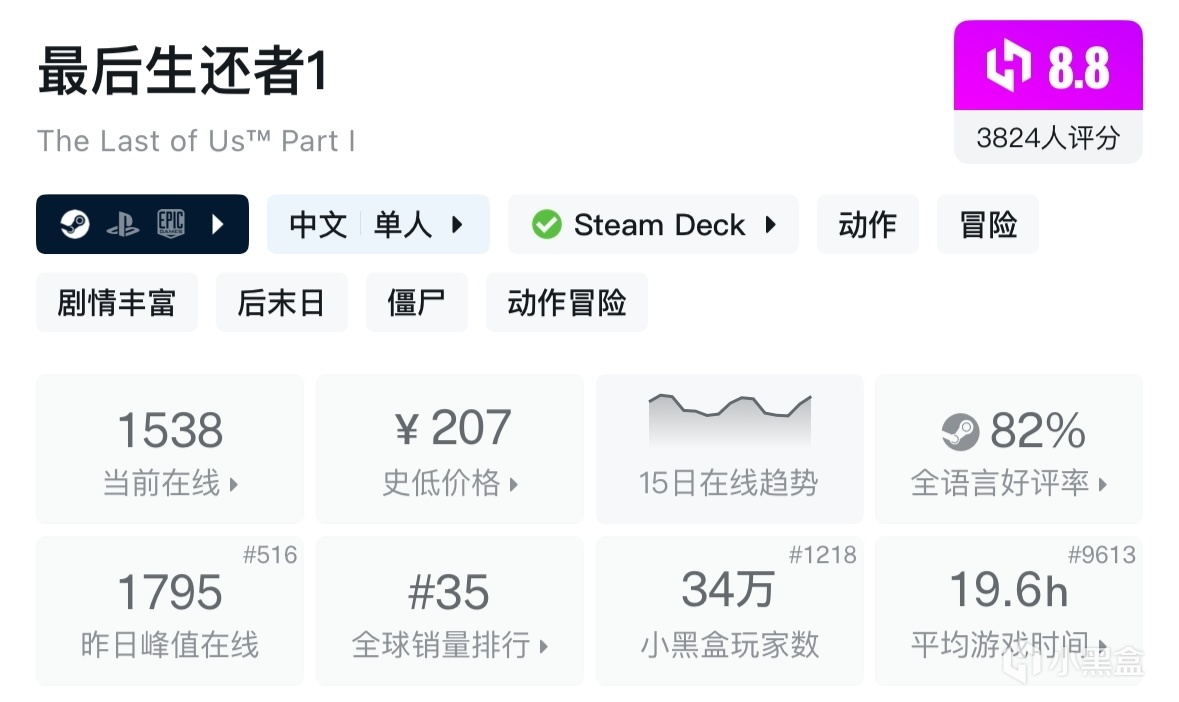Click the Xiaoheihe logo beside the 8.8 rating

click(x=1008, y=67)
